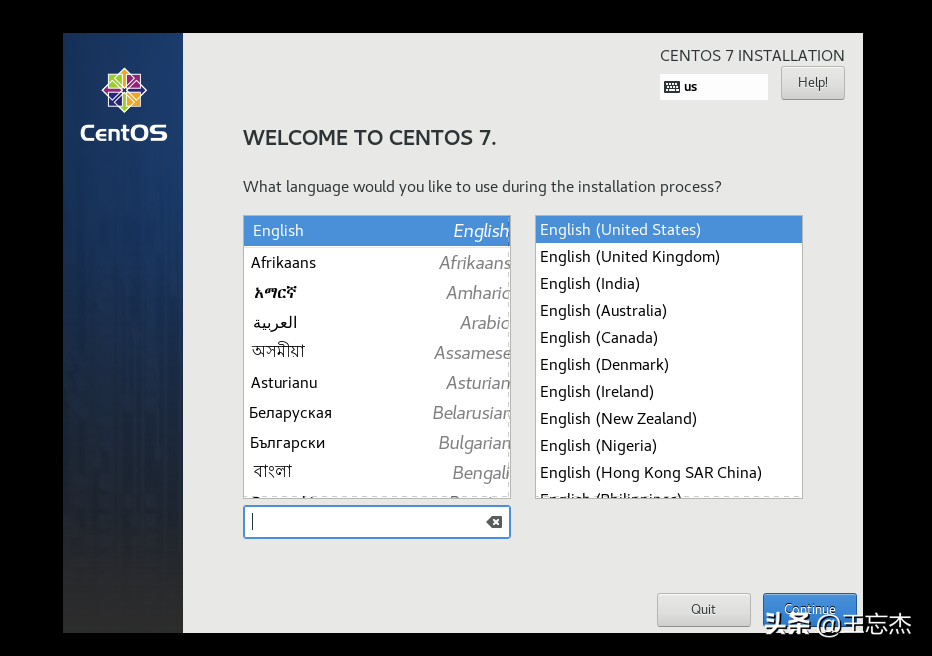The width and height of the screenshot is (932, 656).
Task: Select Български (Bulgarian) language row
Action: [x=377, y=443]
